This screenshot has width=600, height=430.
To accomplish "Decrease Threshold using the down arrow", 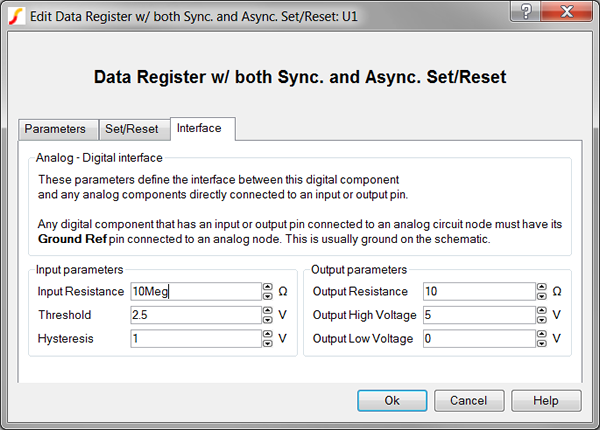I will [268, 320].
